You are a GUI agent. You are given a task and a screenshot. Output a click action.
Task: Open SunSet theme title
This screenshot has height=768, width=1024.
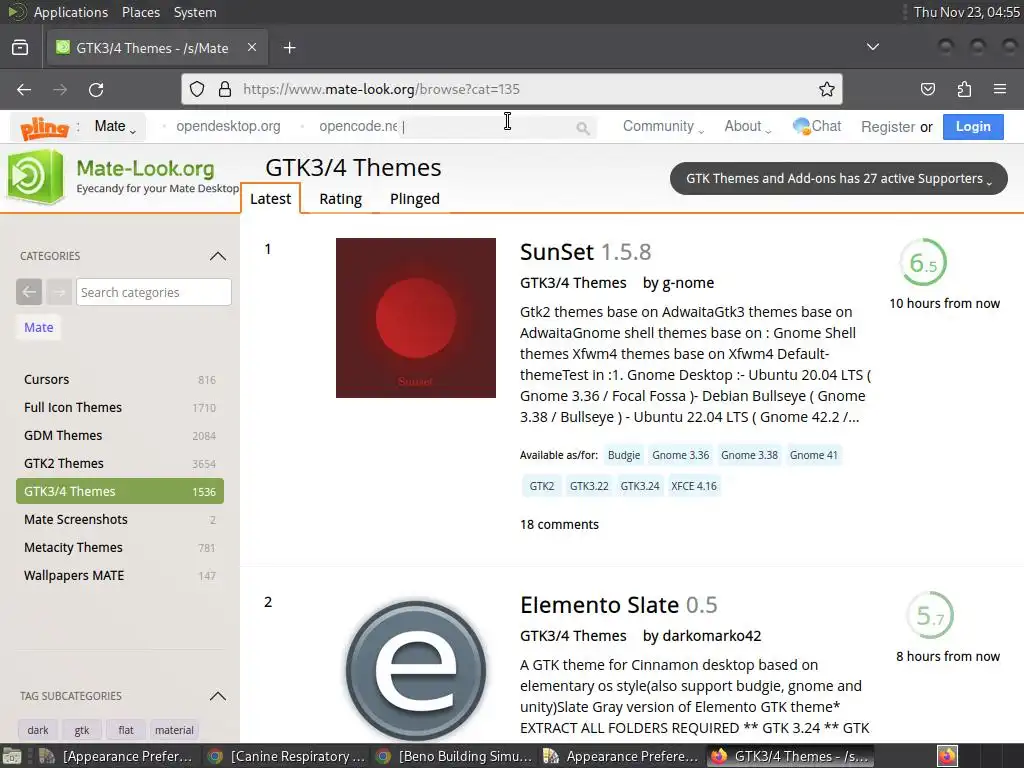click(556, 251)
